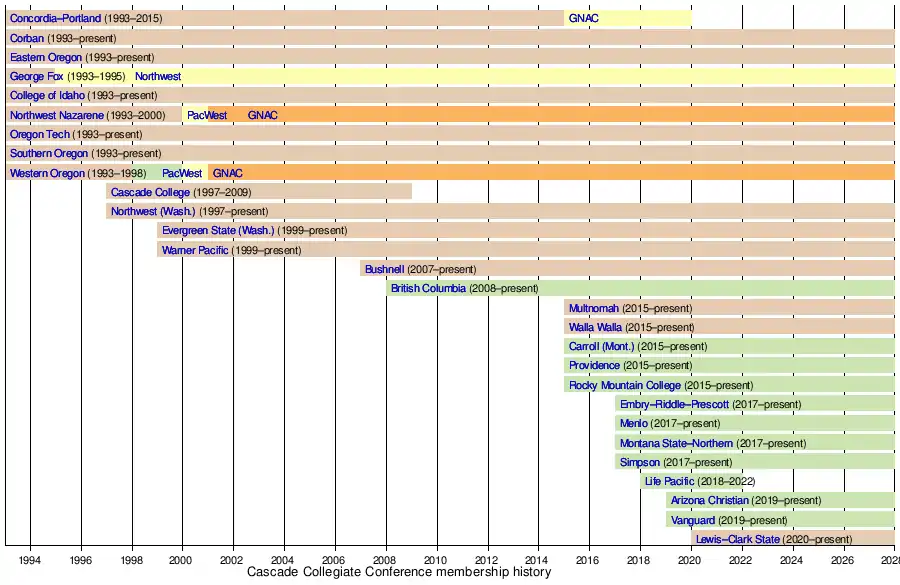
Task: Open the Bushnell link
Action: pos(384,269)
